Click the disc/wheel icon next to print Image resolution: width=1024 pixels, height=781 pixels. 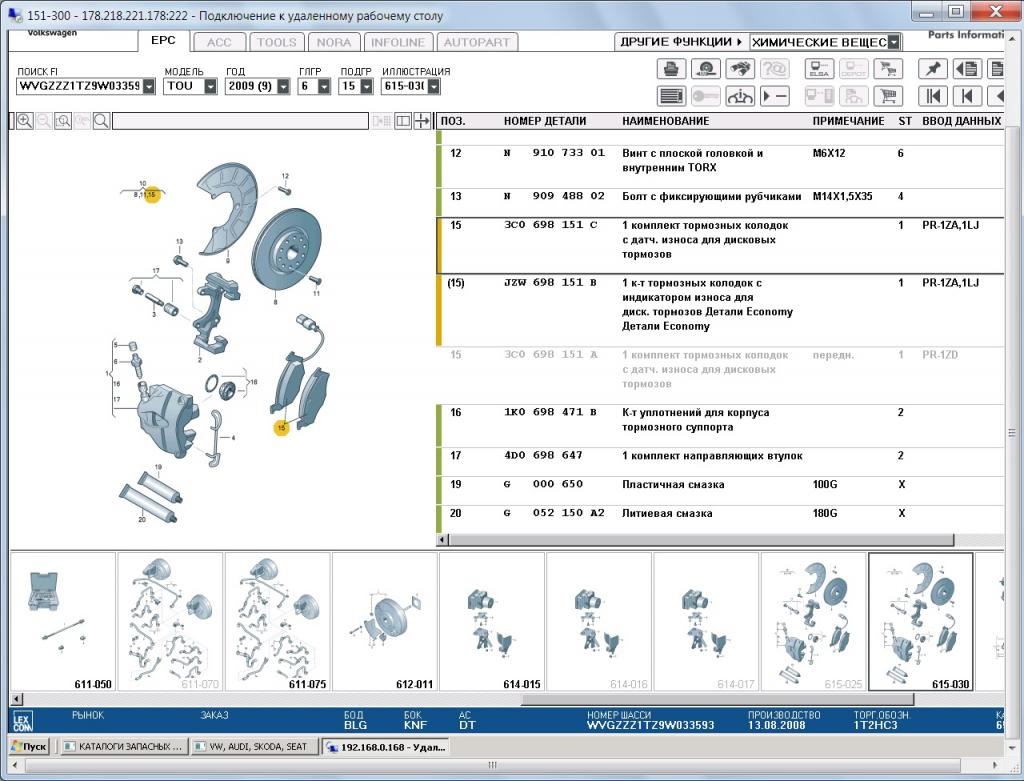tap(705, 69)
